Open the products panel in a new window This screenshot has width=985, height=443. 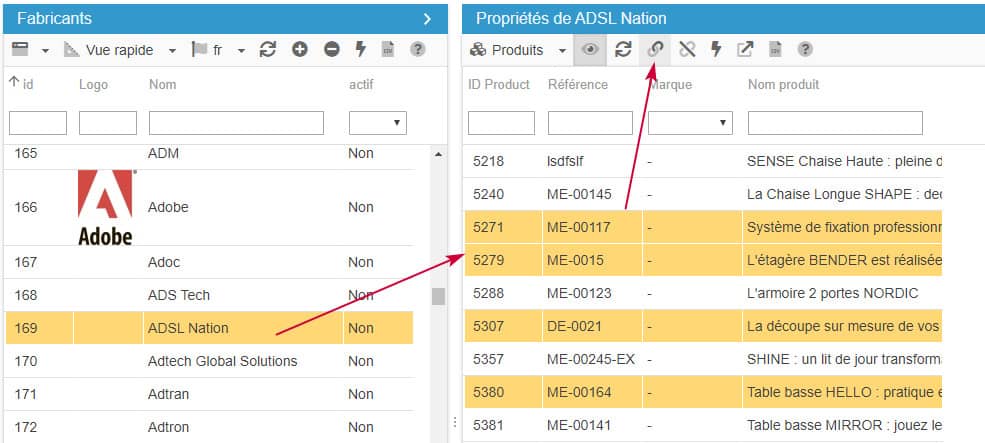pos(745,50)
